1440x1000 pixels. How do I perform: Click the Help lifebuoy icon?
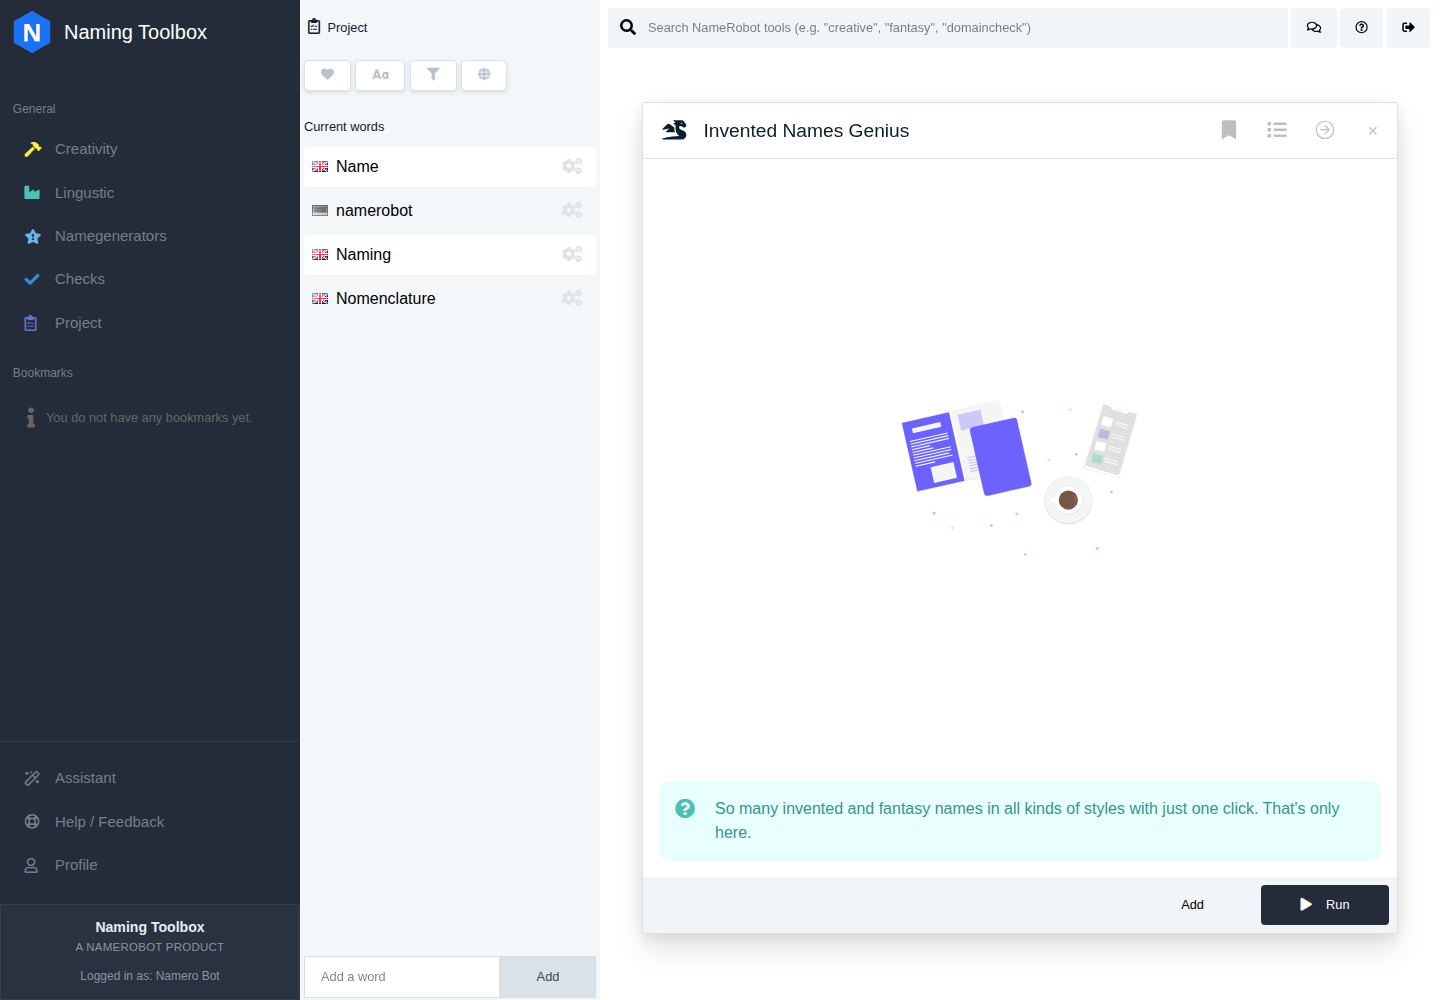point(32,822)
